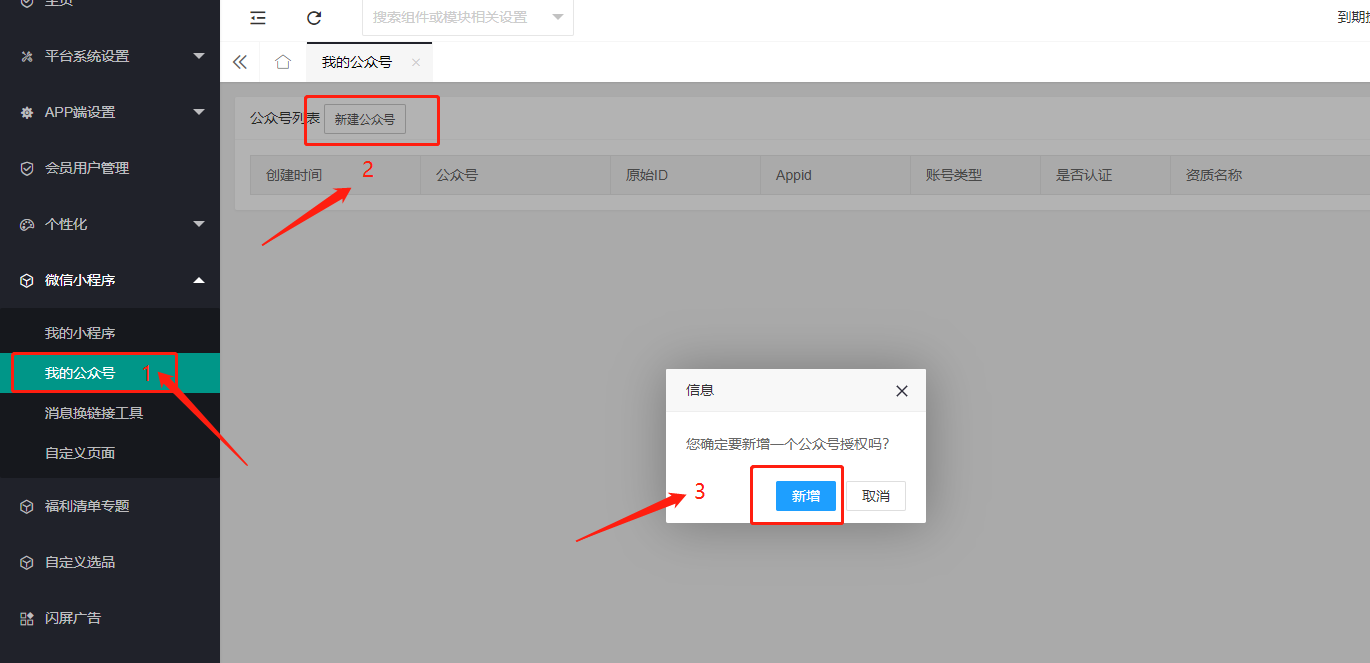Close the 我的公众号 tab with its x icon
This screenshot has height=663, width=1370.
416,62
